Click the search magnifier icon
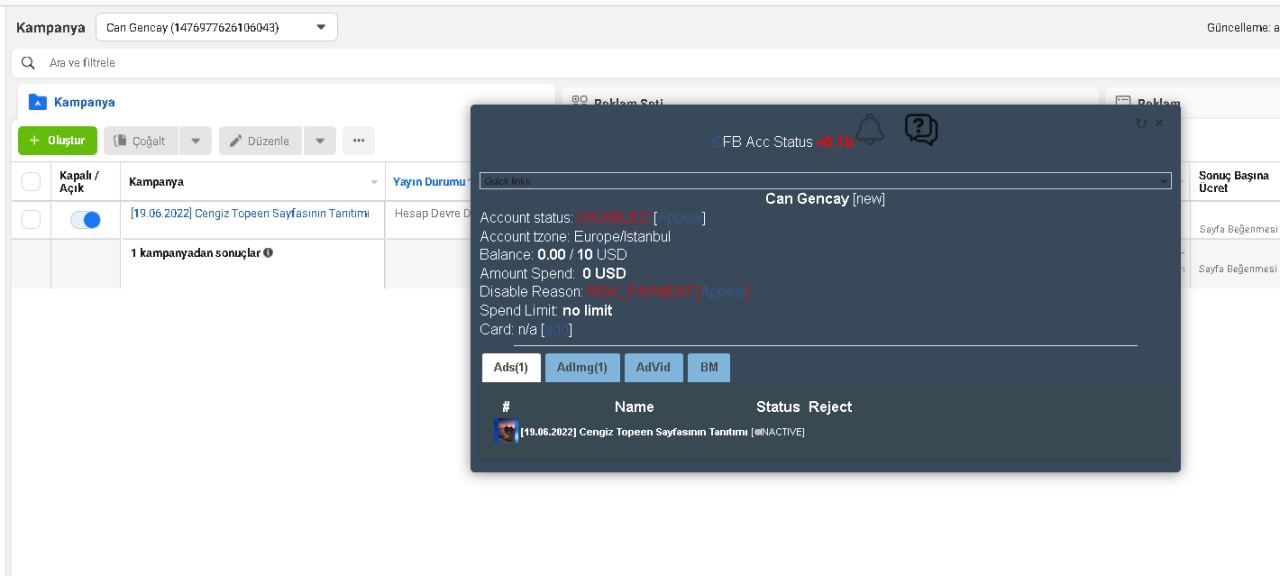The image size is (1280, 576). (28, 63)
